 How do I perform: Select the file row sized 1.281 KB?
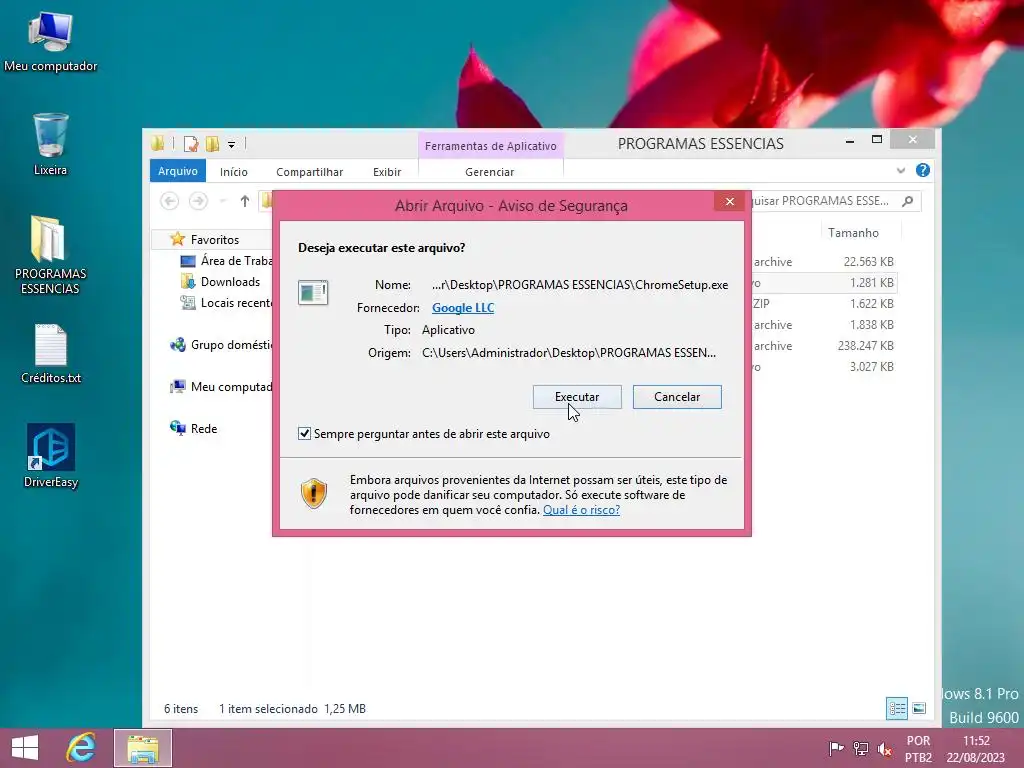824,283
